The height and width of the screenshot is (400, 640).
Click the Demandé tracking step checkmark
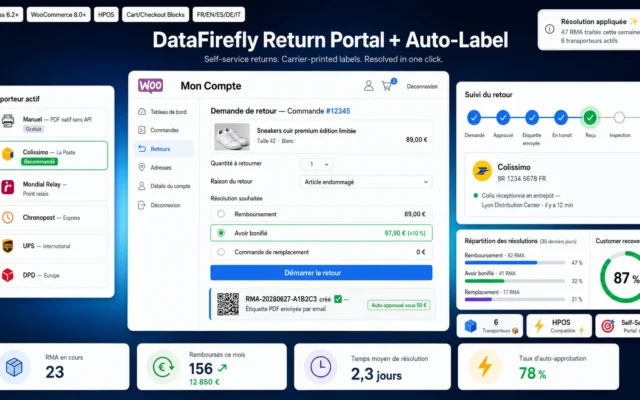[474, 118]
